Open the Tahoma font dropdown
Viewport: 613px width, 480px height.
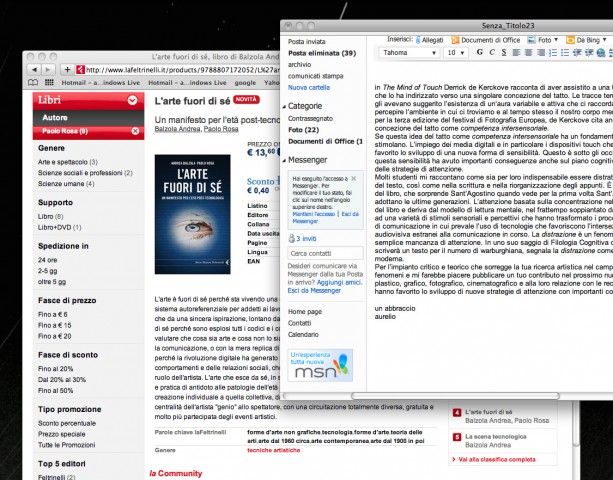pos(409,52)
